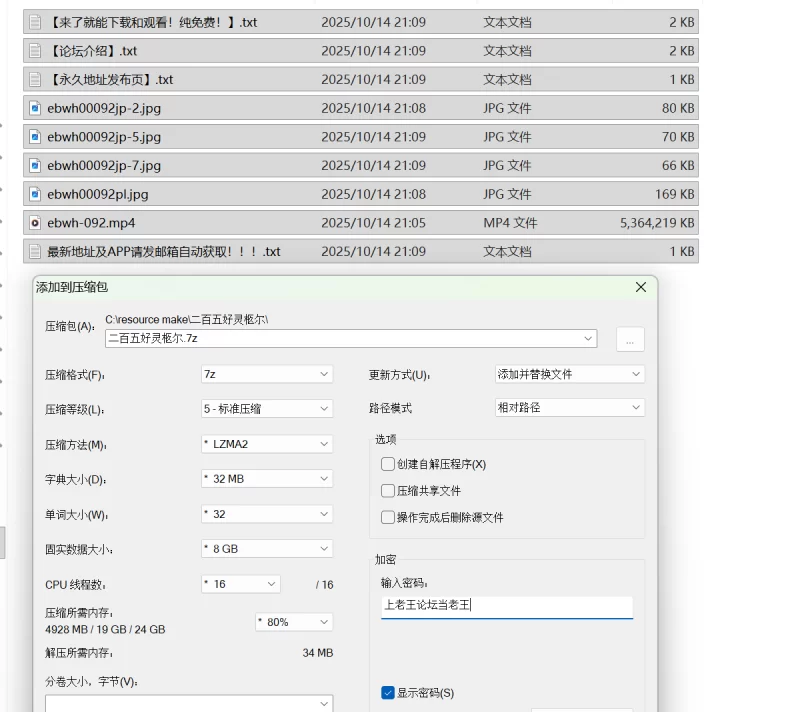Open the 压缩等级 dropdown

tap(266, 409)
